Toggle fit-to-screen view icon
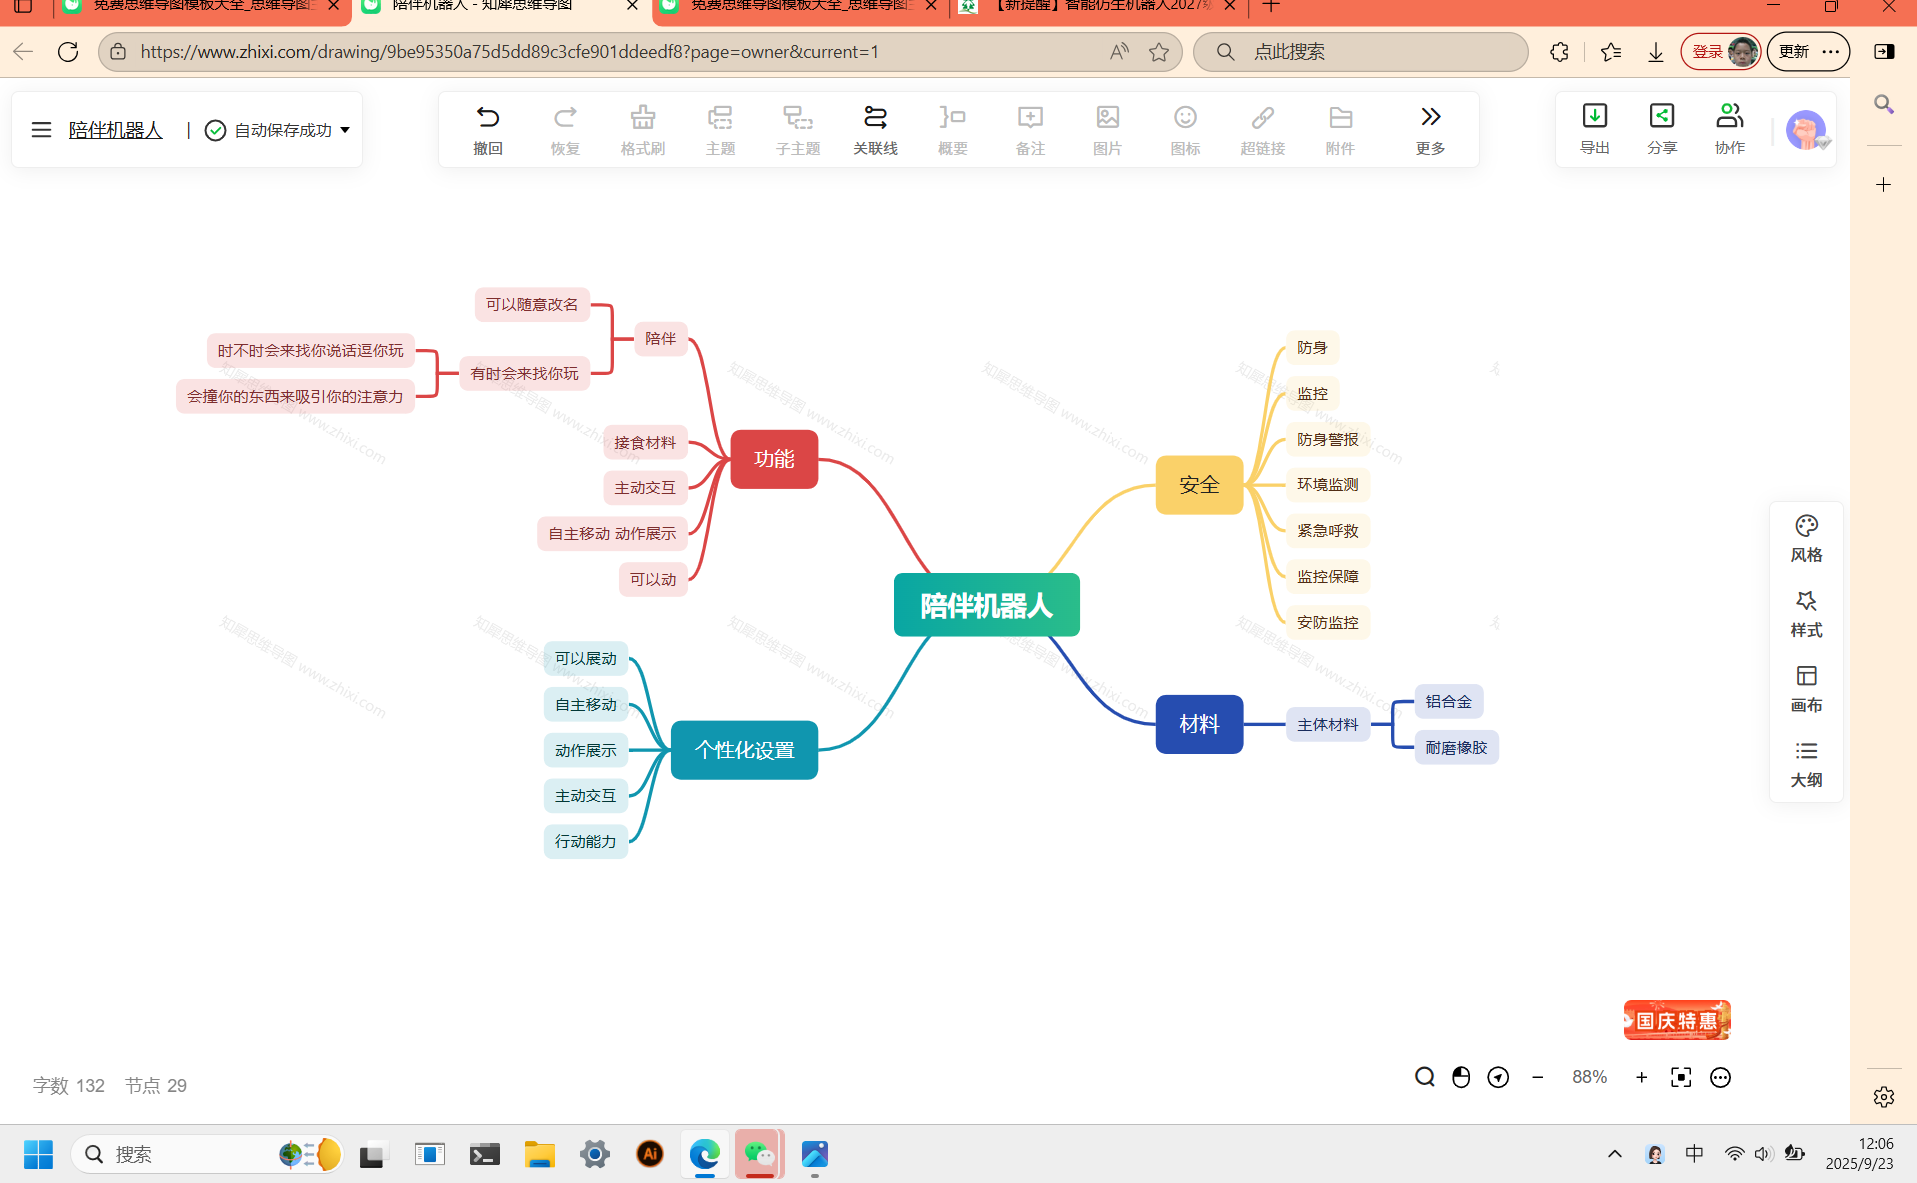Viewport: 1917px width, 1183px height. tap(1681, 1077)
